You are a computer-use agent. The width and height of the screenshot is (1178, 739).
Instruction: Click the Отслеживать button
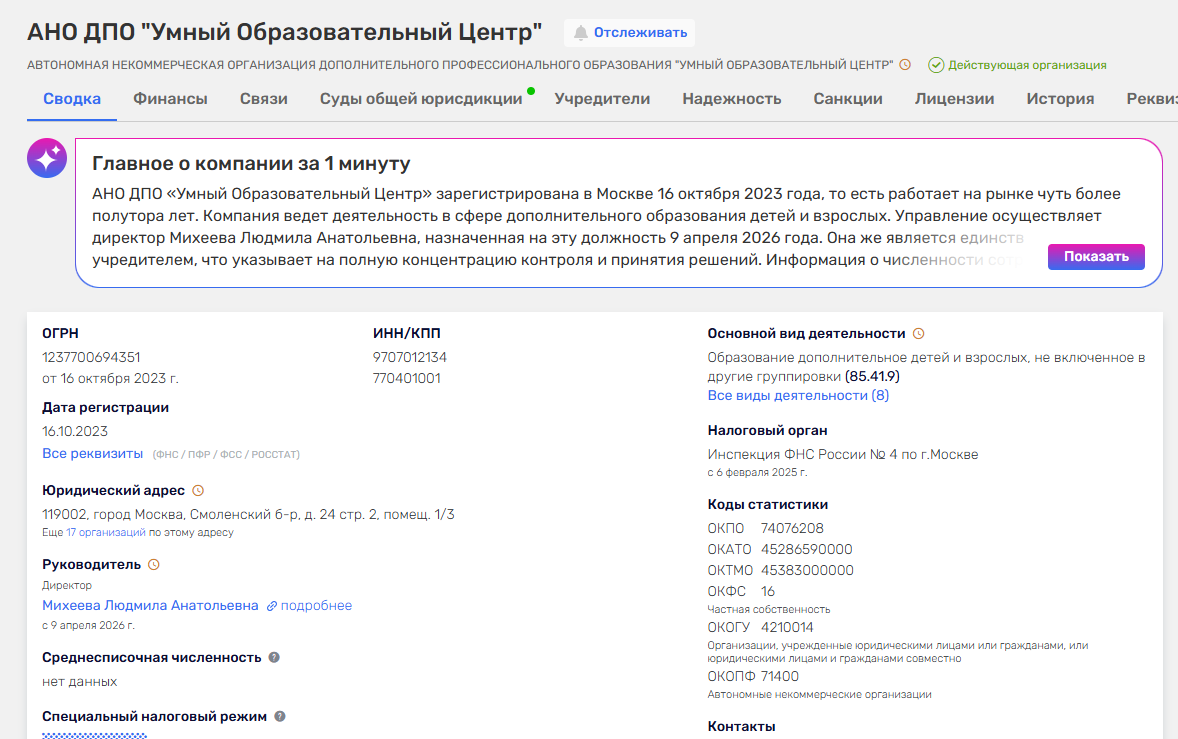630,33
